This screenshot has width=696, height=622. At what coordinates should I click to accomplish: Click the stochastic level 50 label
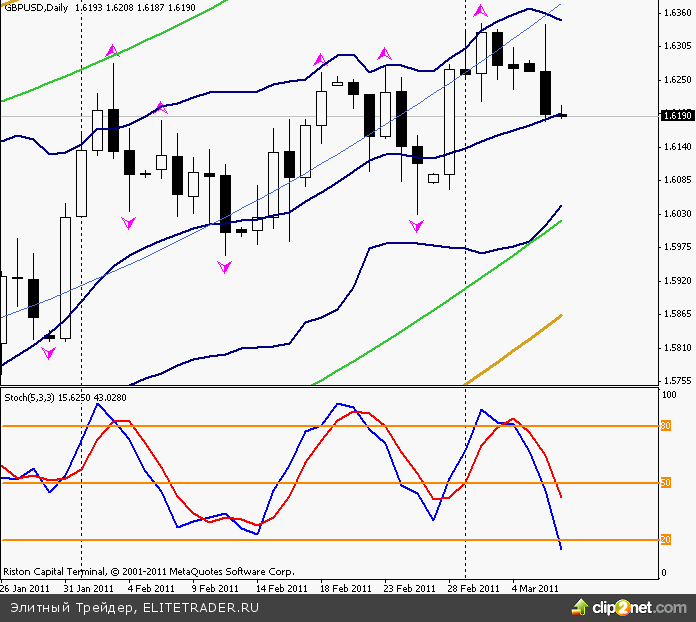tap(664, 483)
